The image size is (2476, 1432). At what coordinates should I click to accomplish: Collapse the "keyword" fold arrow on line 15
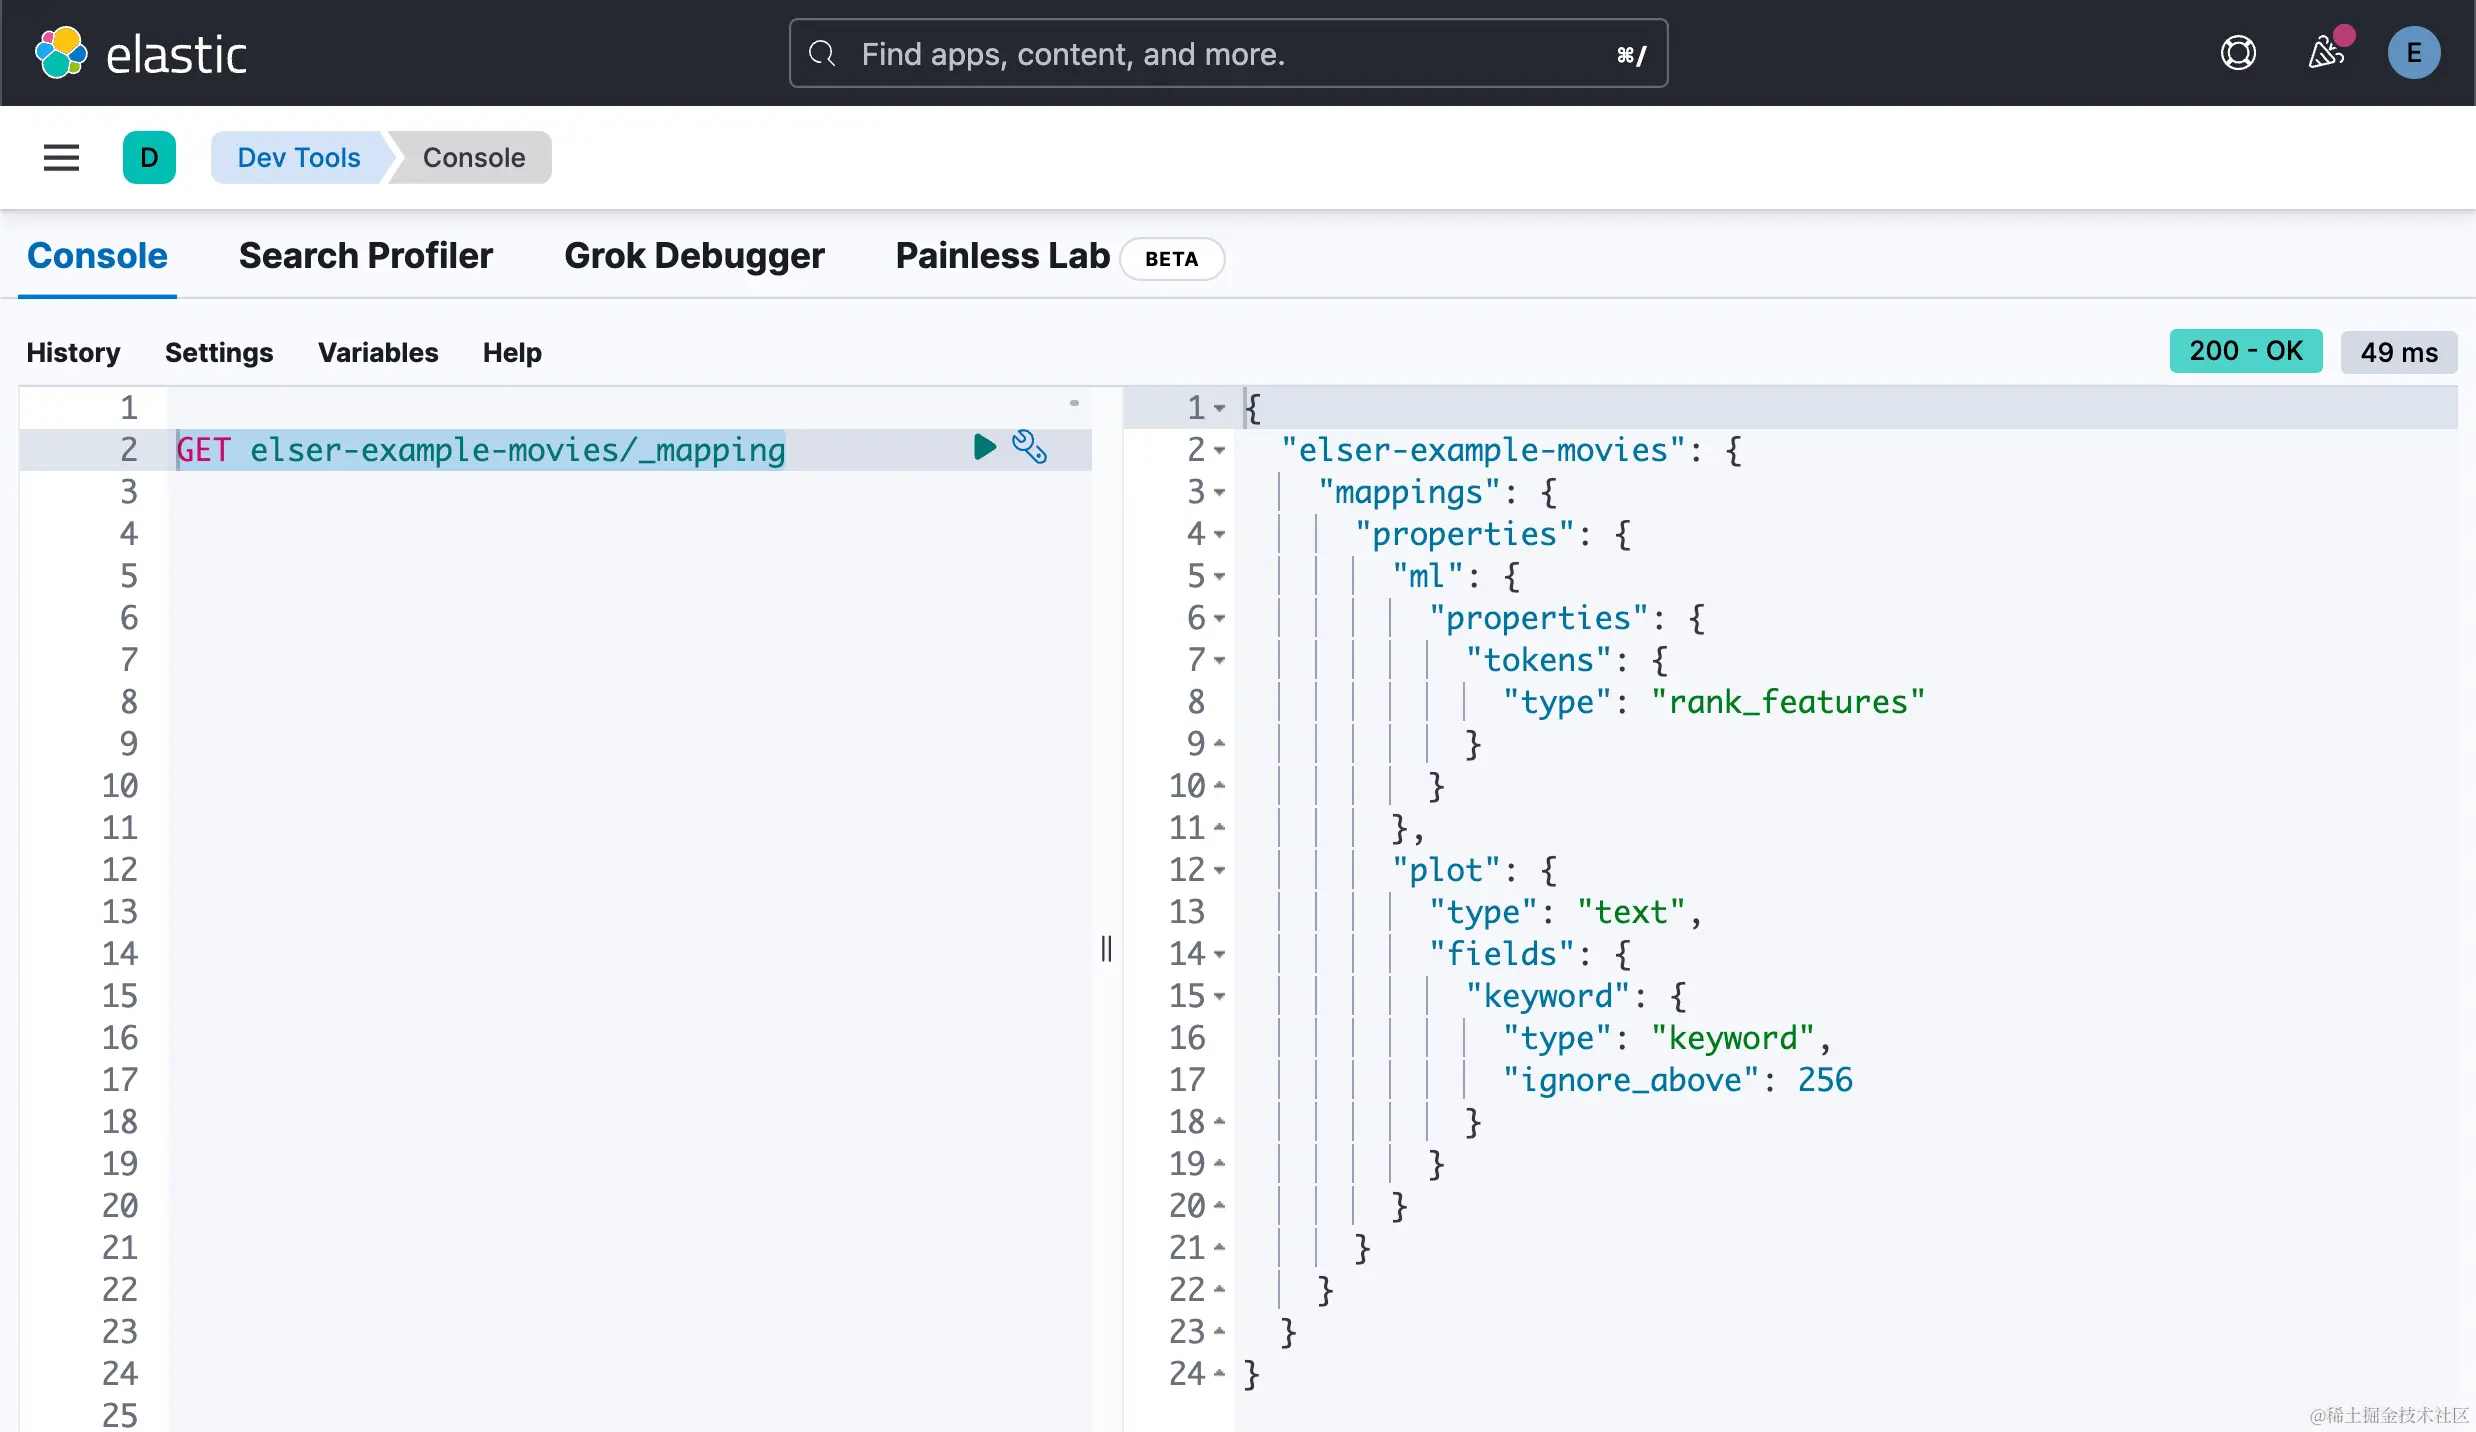(1220, 996)
